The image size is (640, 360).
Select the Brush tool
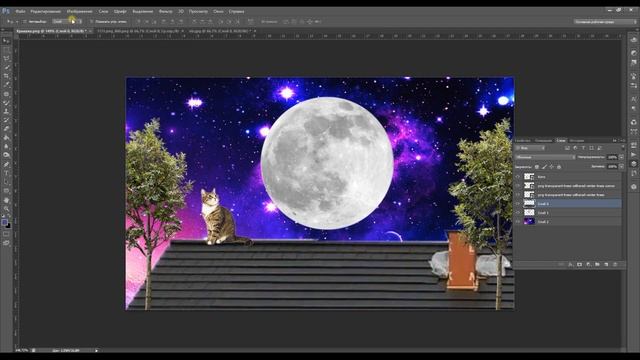point(6,103)
